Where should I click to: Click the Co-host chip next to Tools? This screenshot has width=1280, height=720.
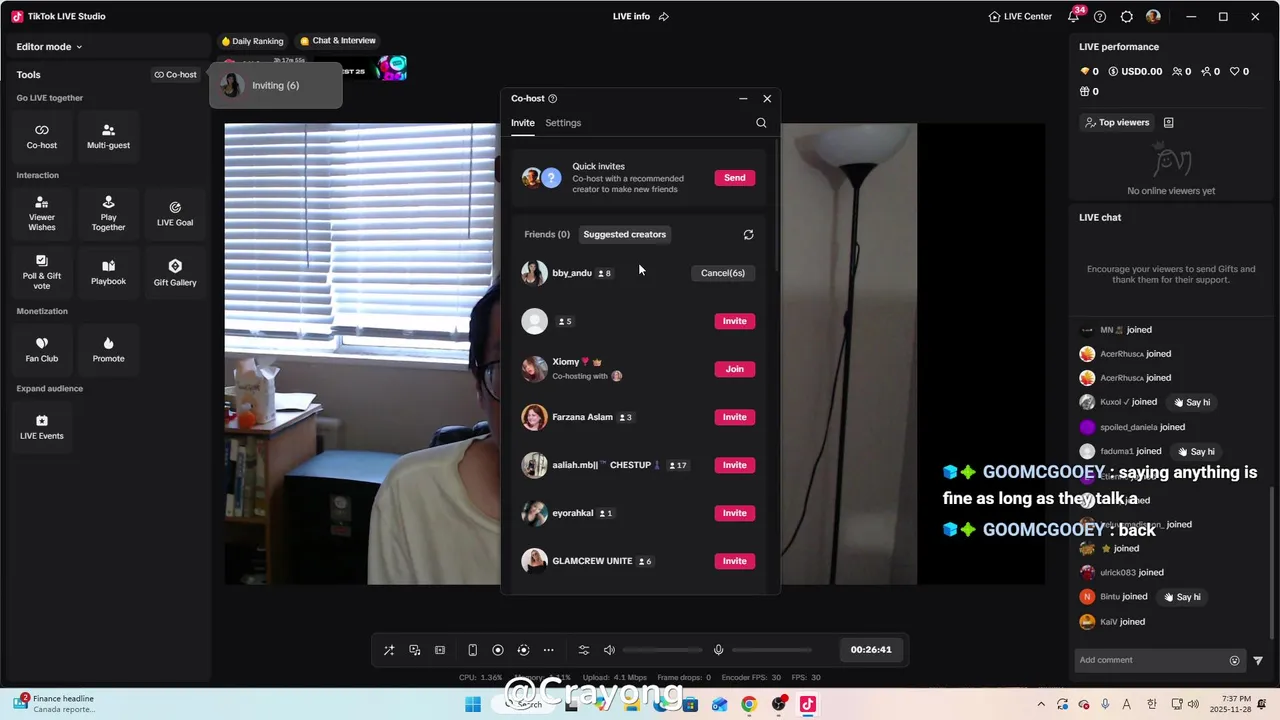[x=175, y=74]
